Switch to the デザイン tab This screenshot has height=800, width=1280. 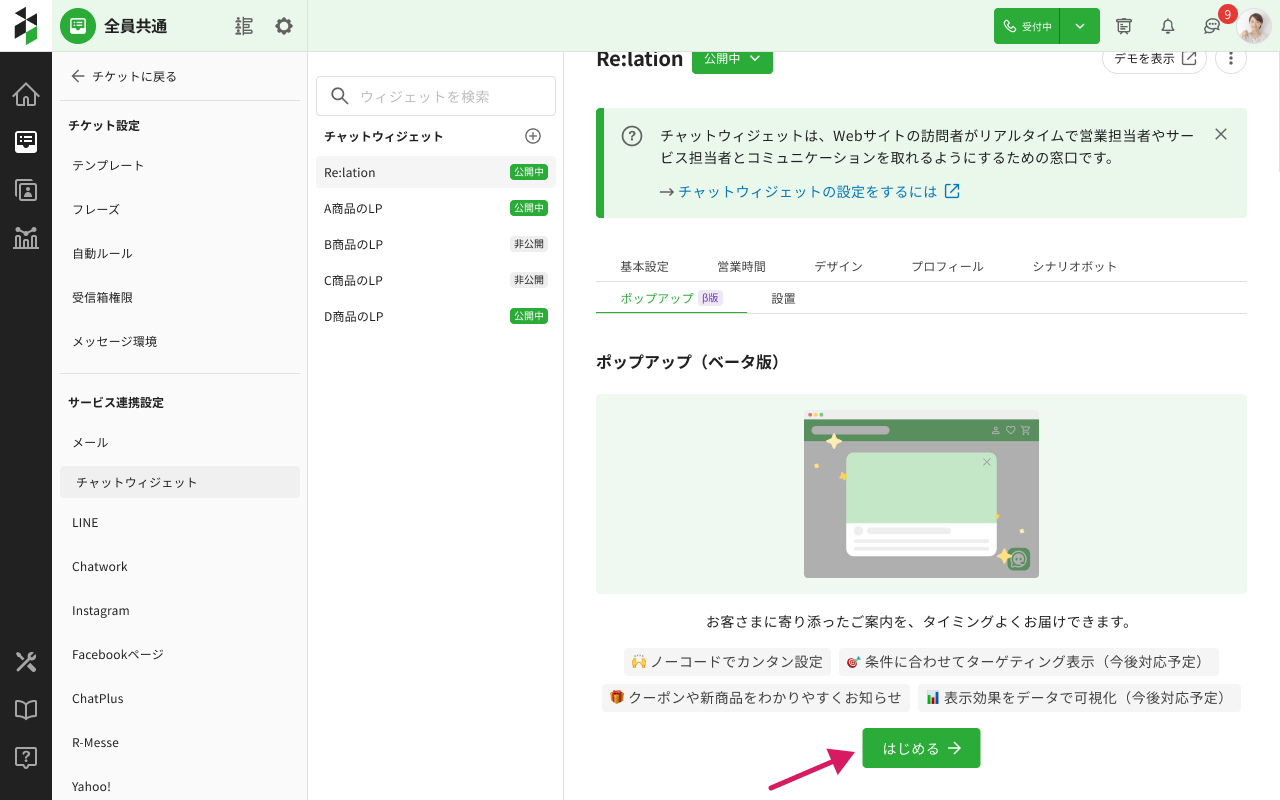(838, 266)
